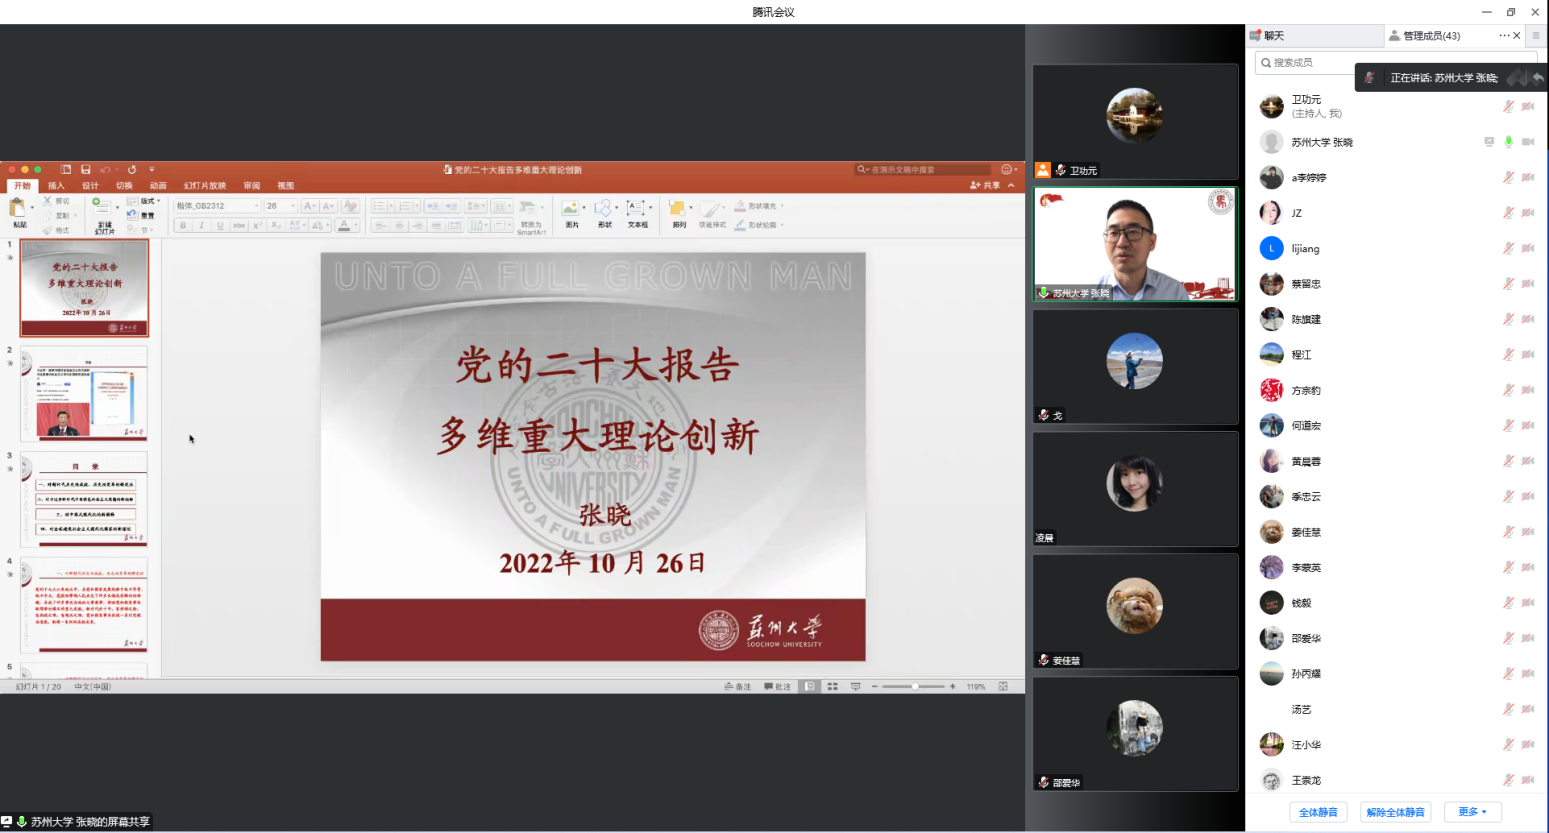
Task: Open the font size dropdown showing 26
Action: click(x=293, y=206)
